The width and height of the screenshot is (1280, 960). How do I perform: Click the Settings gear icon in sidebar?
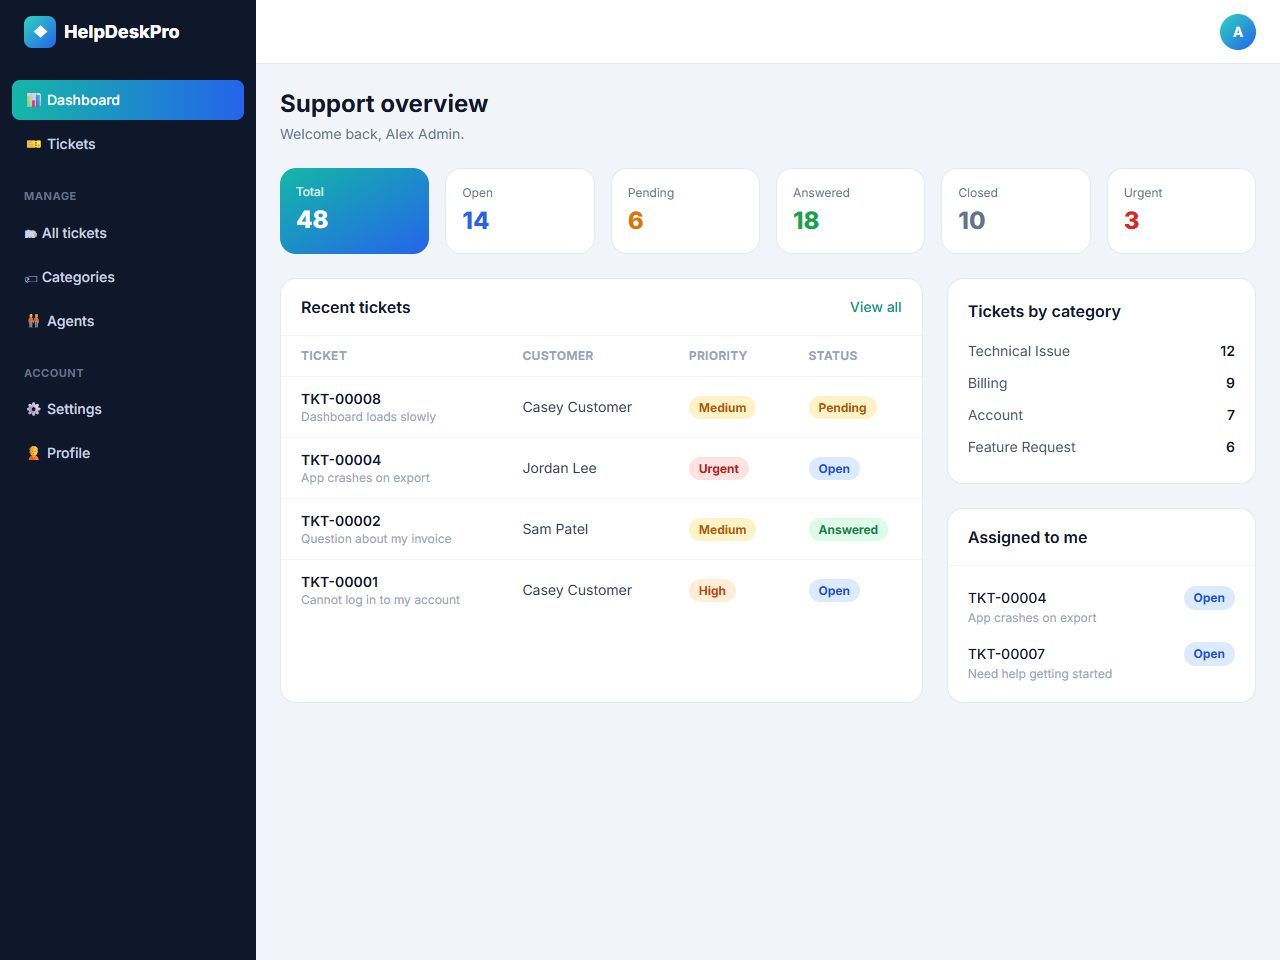[33, 409]
